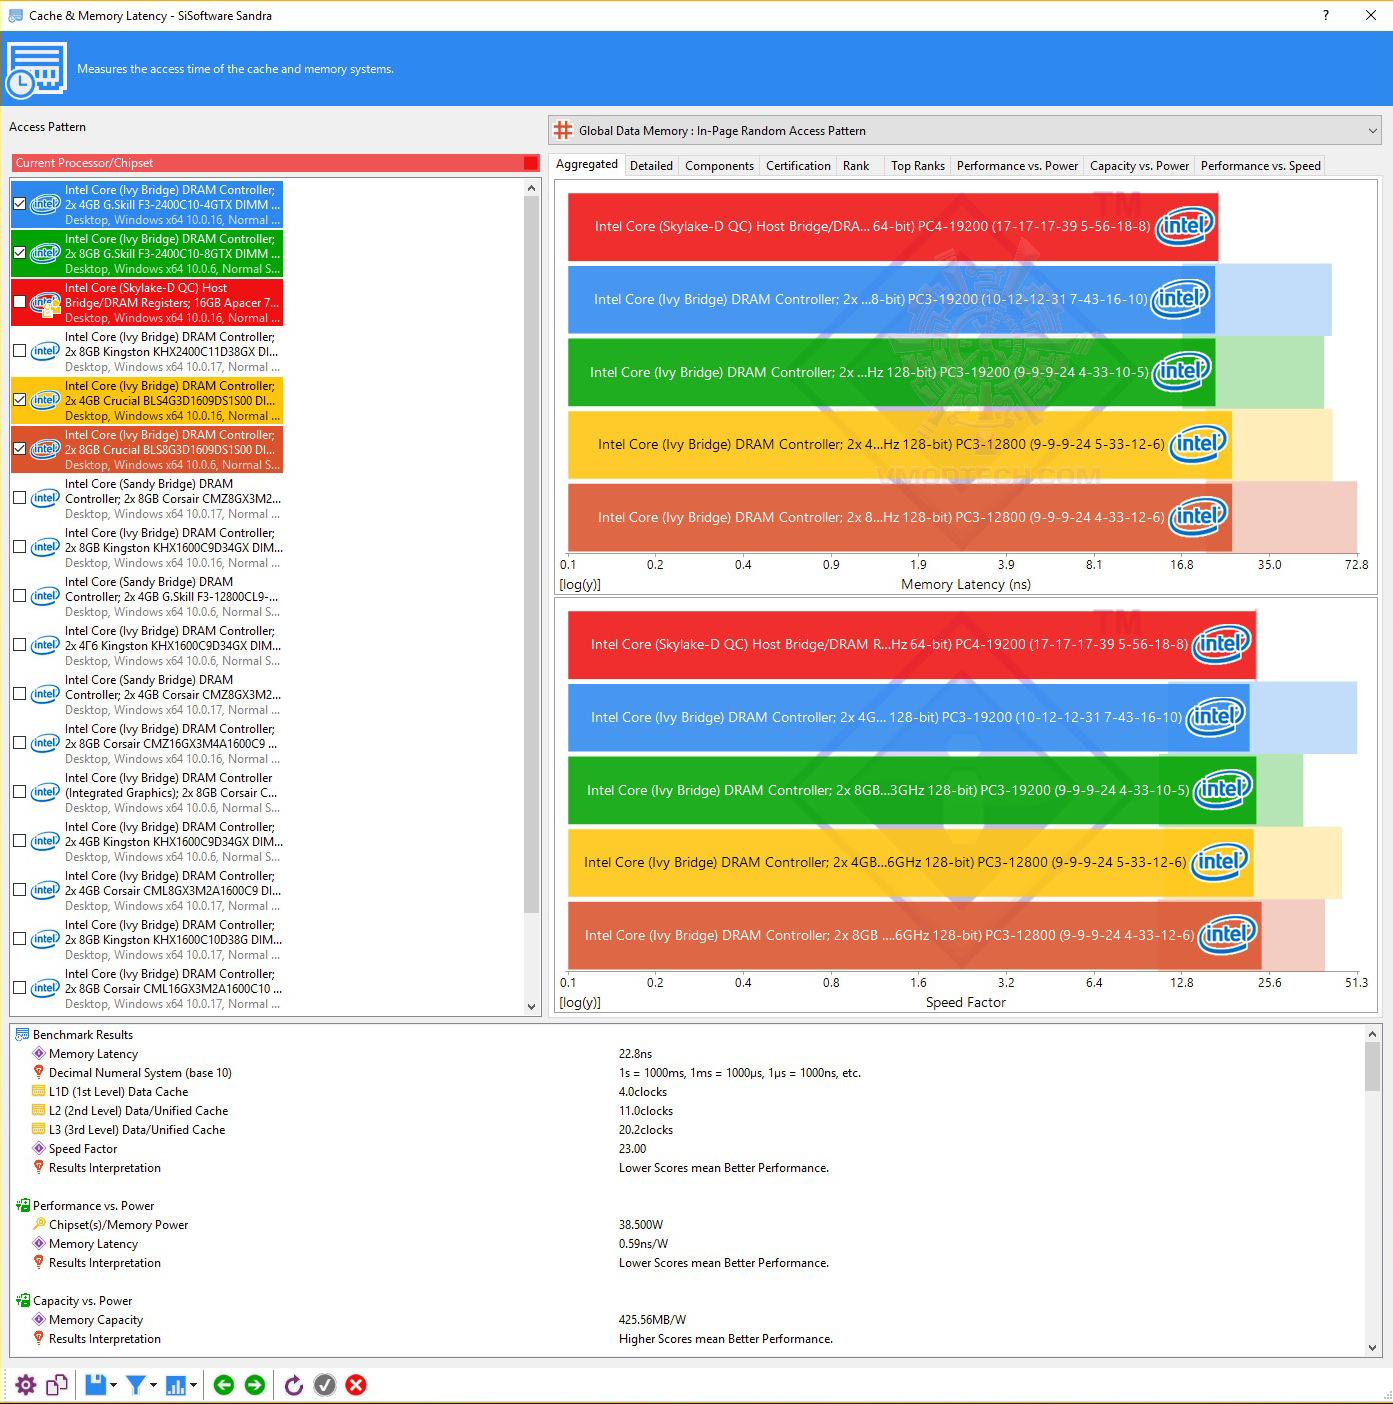Check the 2x 8GB Kingston KHX2400C11D38GX entry
This screenshot has width=1393, height=1404.
click(x=20, y=351)
